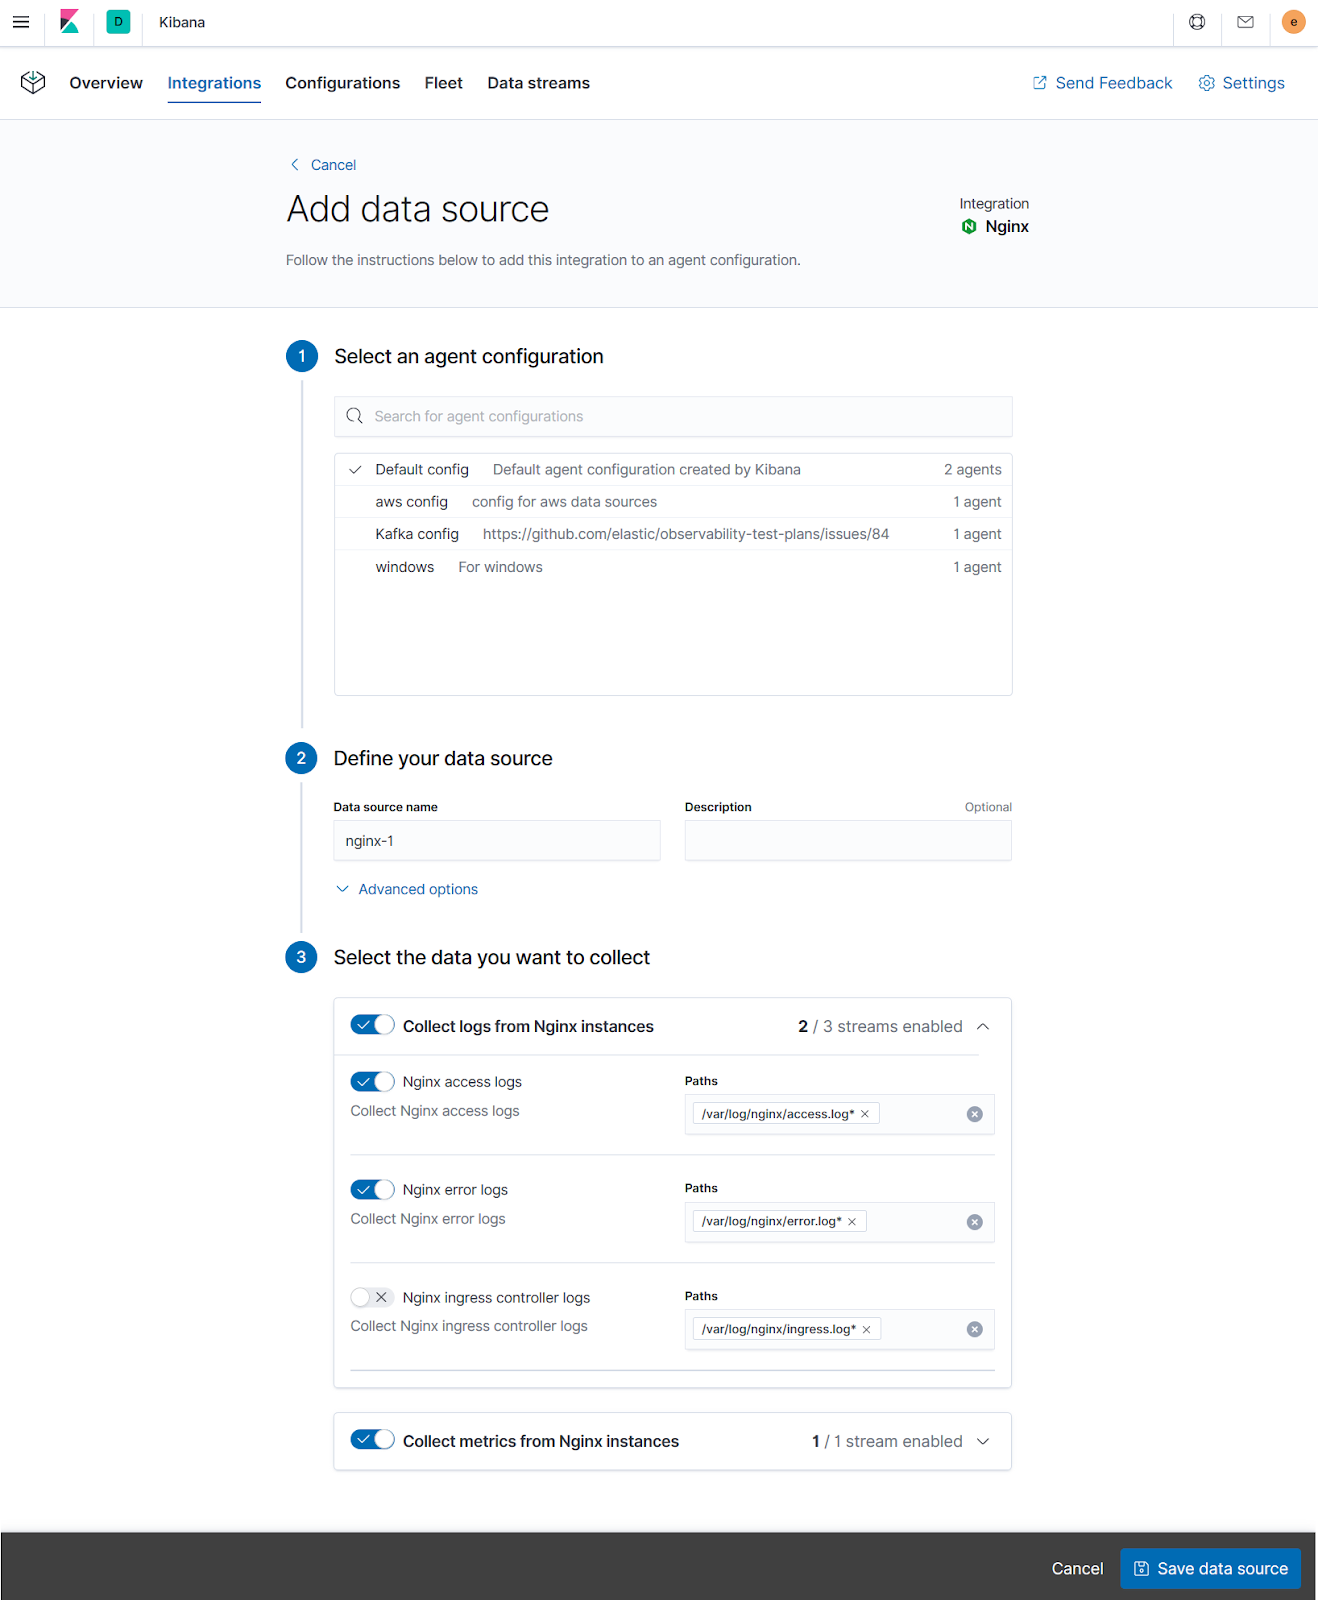Image resolution: width=1318 pixels, height=1600 pixels.
Task: Enable Nginx ingress controller logs
Action: pyautogui.click(x=372, y=1297)
